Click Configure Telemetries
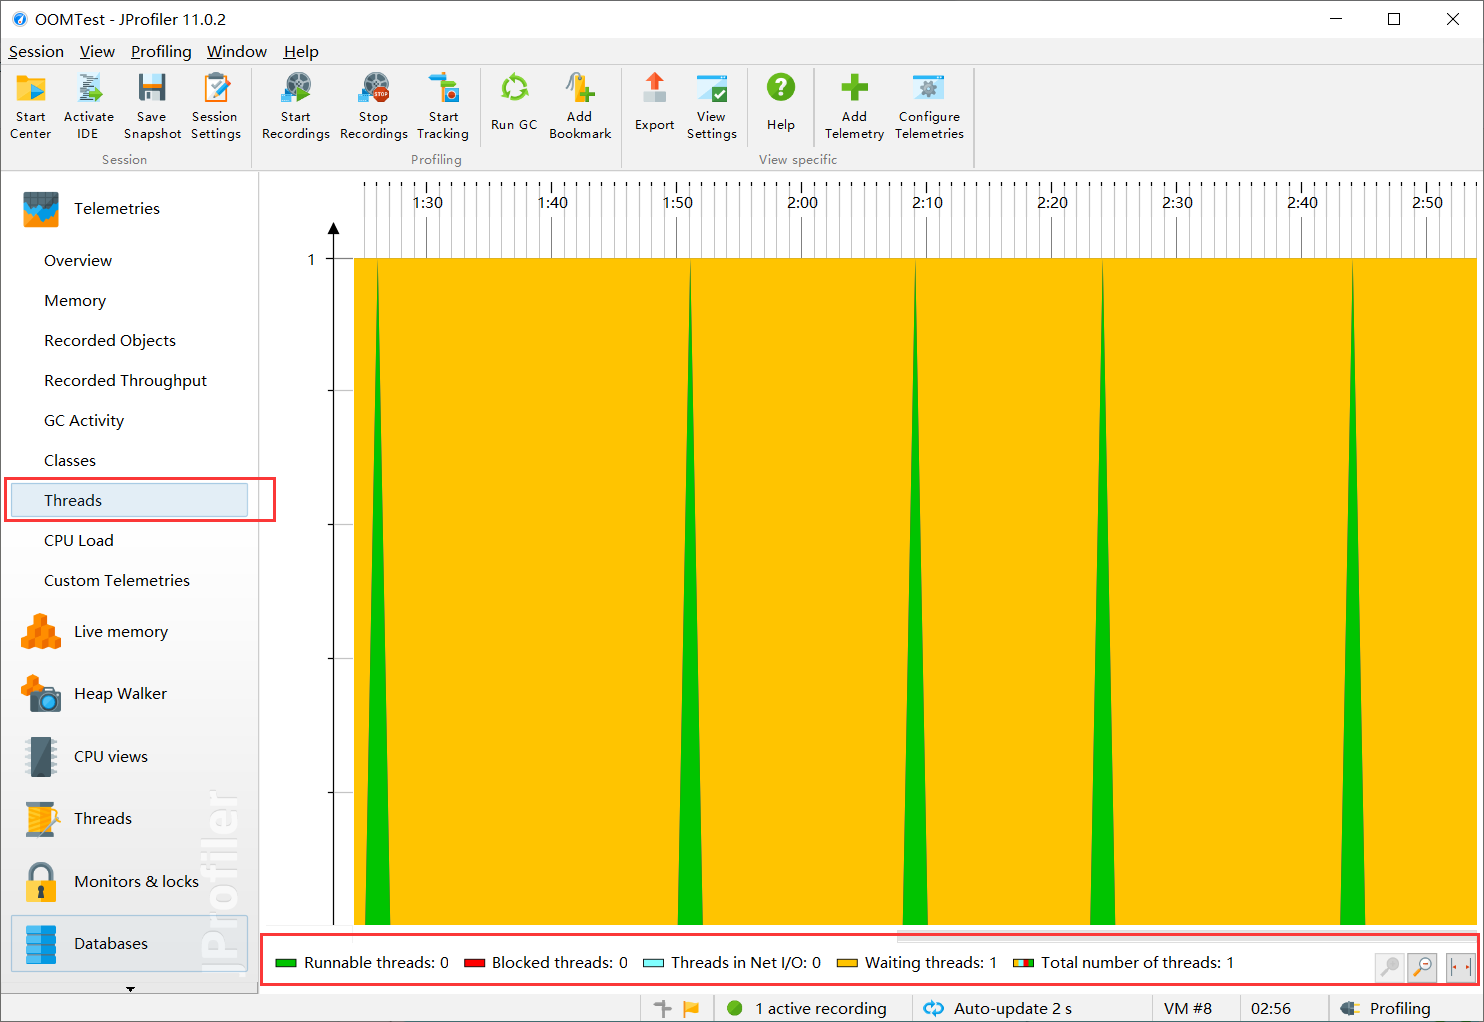 pyautogui.click(x=929, y=106)
